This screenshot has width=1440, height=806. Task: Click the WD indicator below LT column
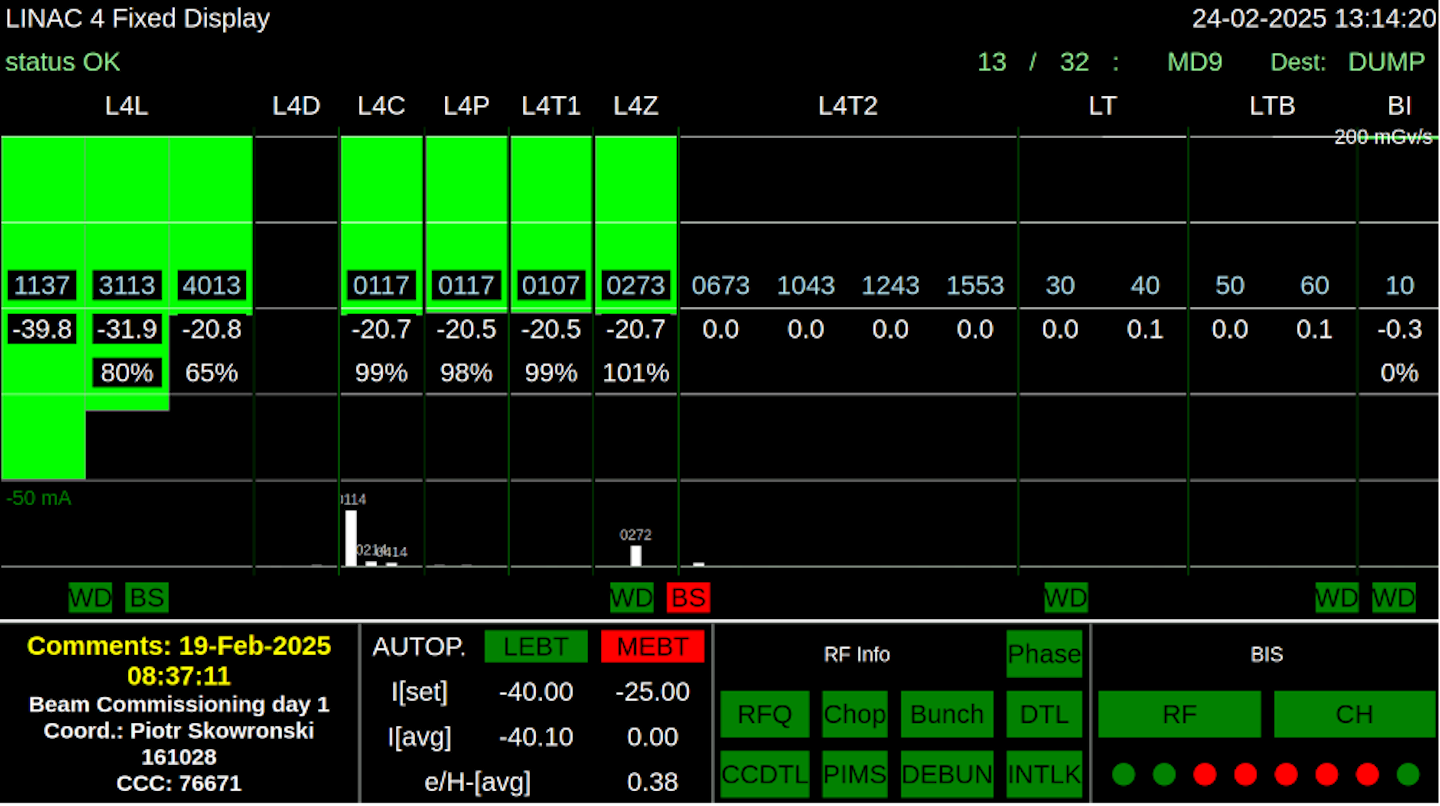click(1066, 598)
